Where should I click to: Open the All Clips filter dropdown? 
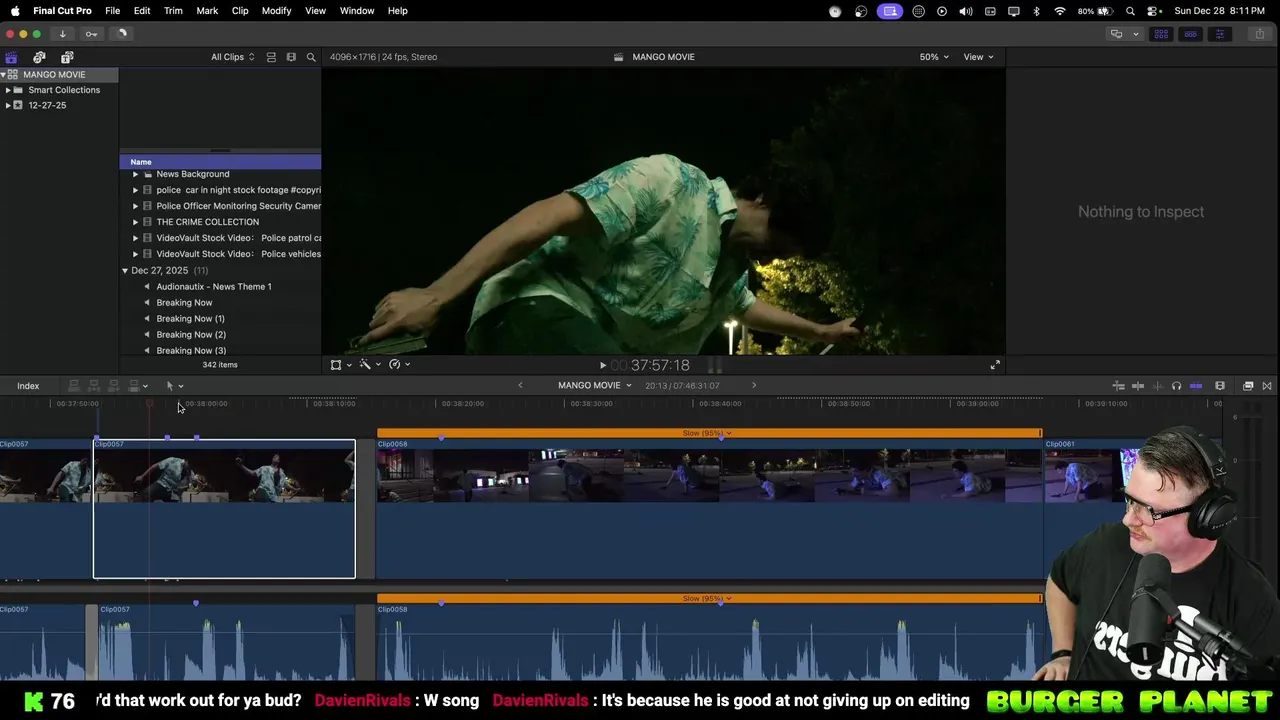tap(232, 57)
